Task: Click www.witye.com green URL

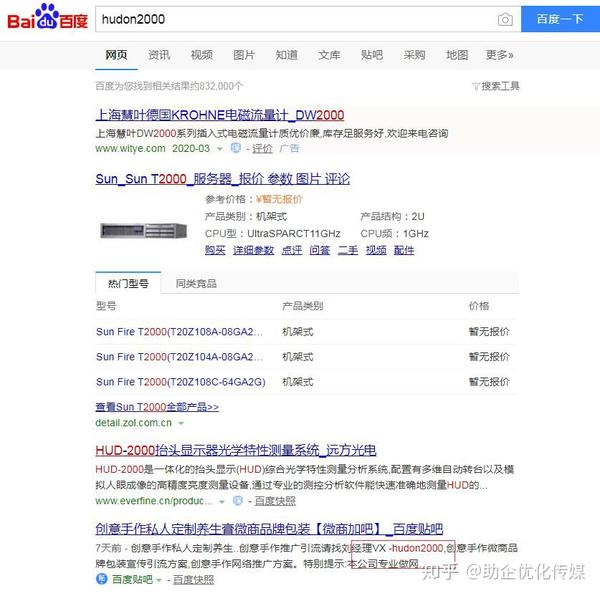Action: 130,148
